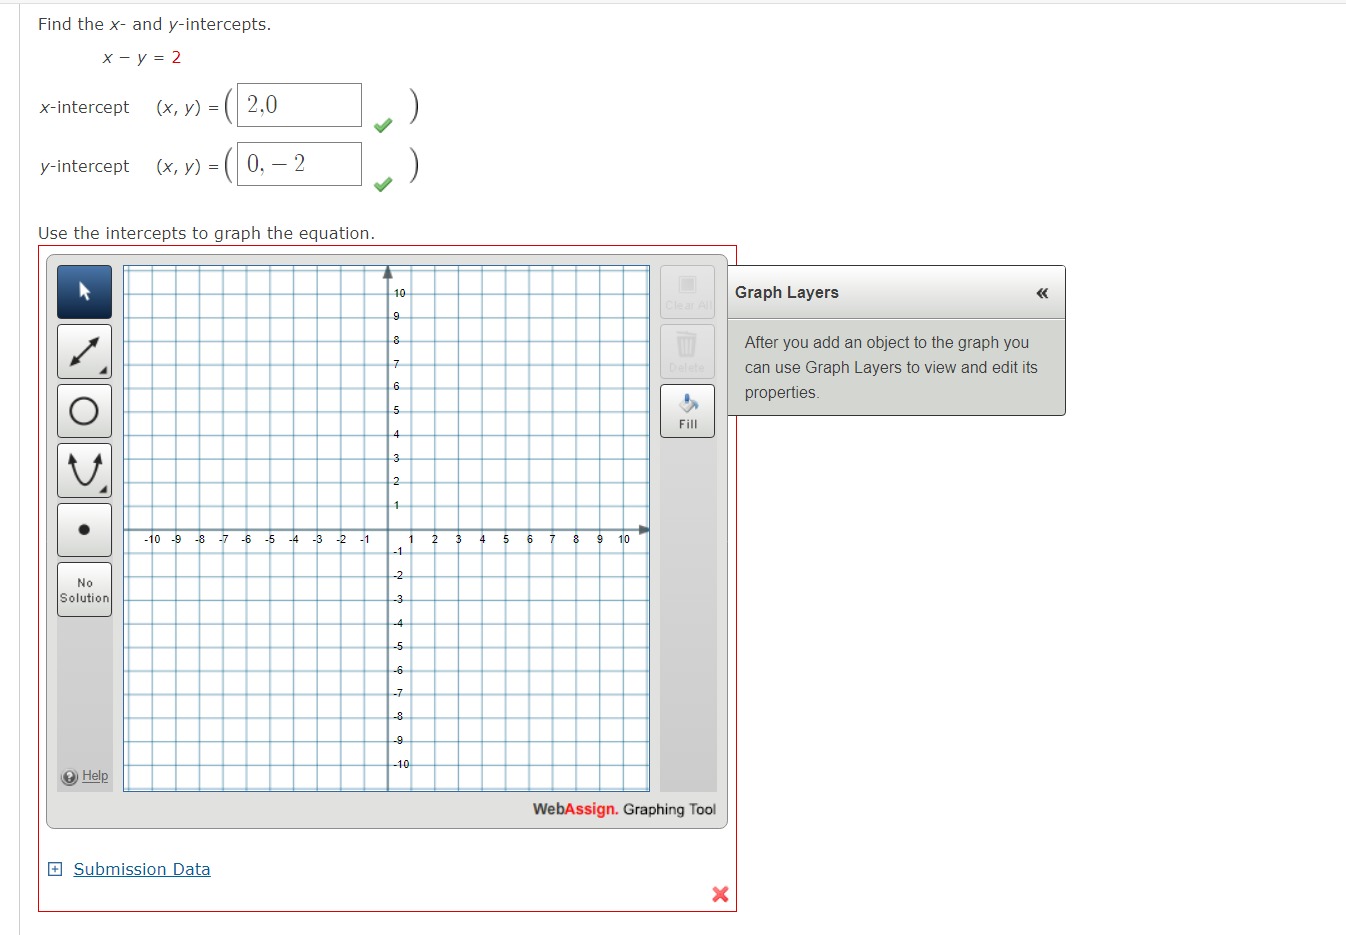
Task: Open the Help link
Action: click(x=94, y=776)
